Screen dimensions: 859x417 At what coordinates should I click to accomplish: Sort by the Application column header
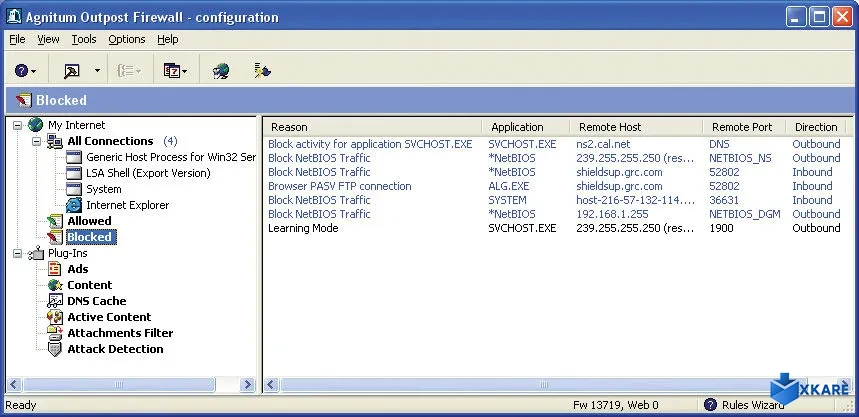click(x=526, y=127)
